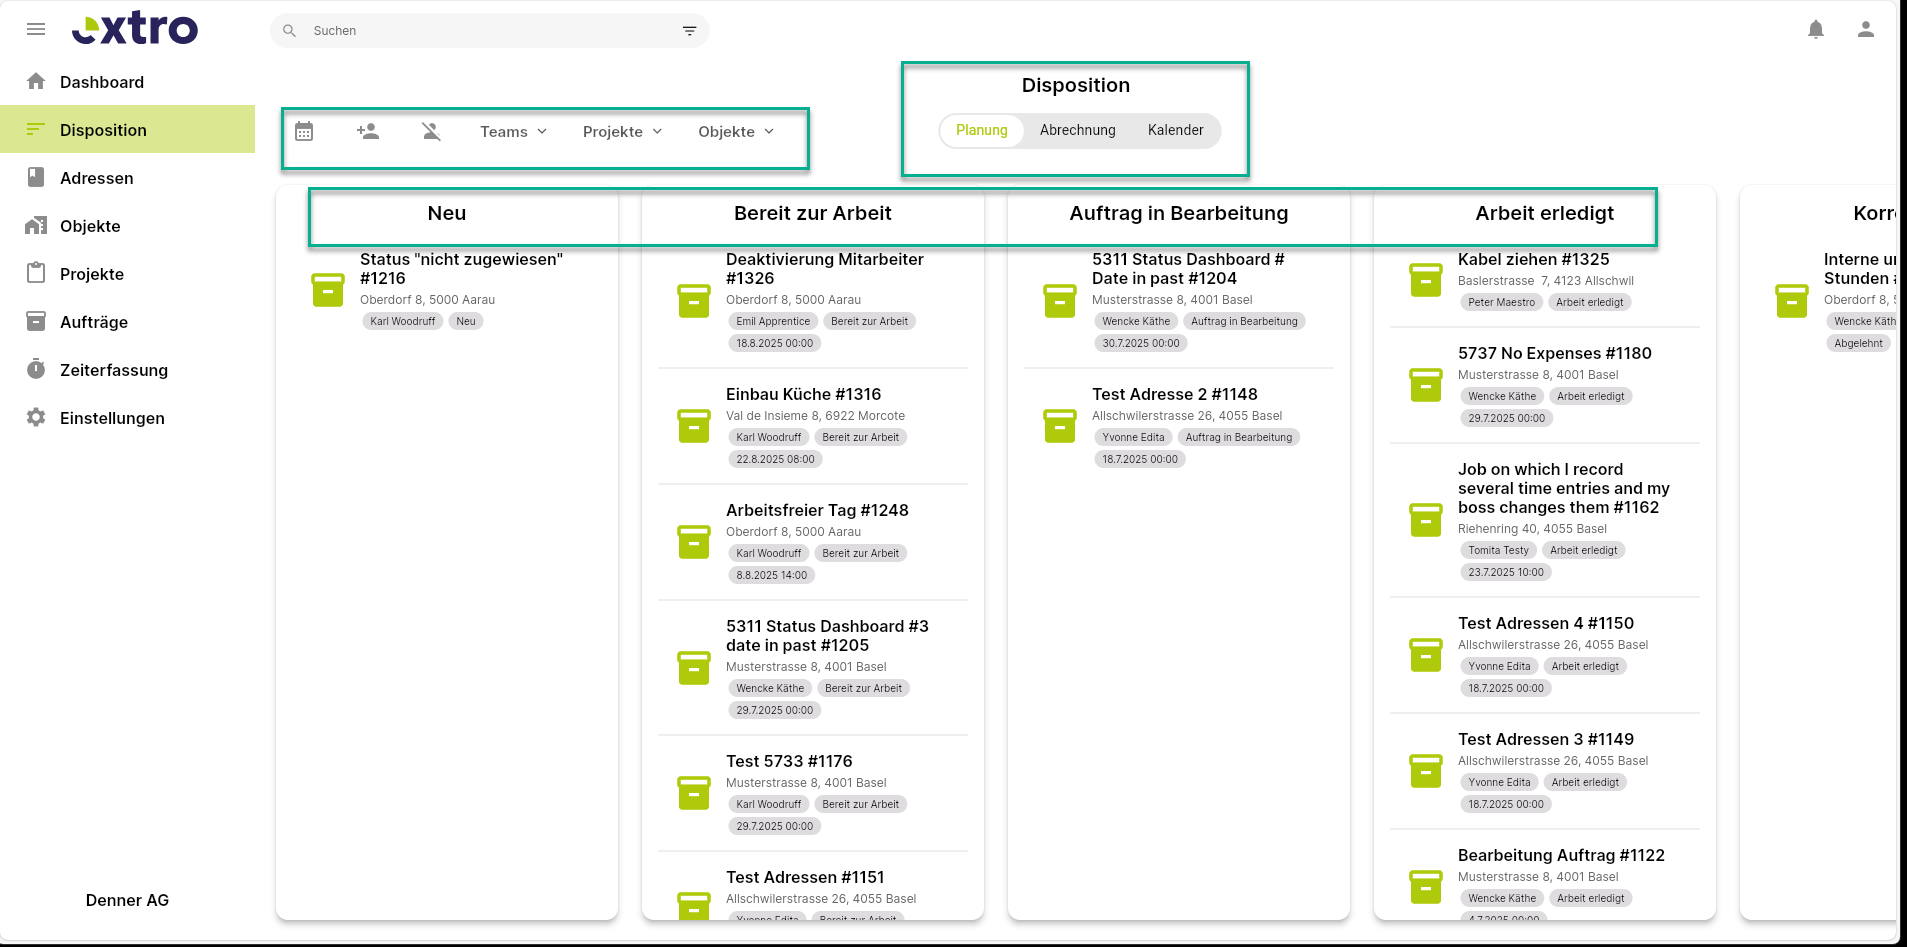Screen dimensions: 1907x947
Task: Click Karl Woodruff chip on order #1216
Action: [402, 321]
